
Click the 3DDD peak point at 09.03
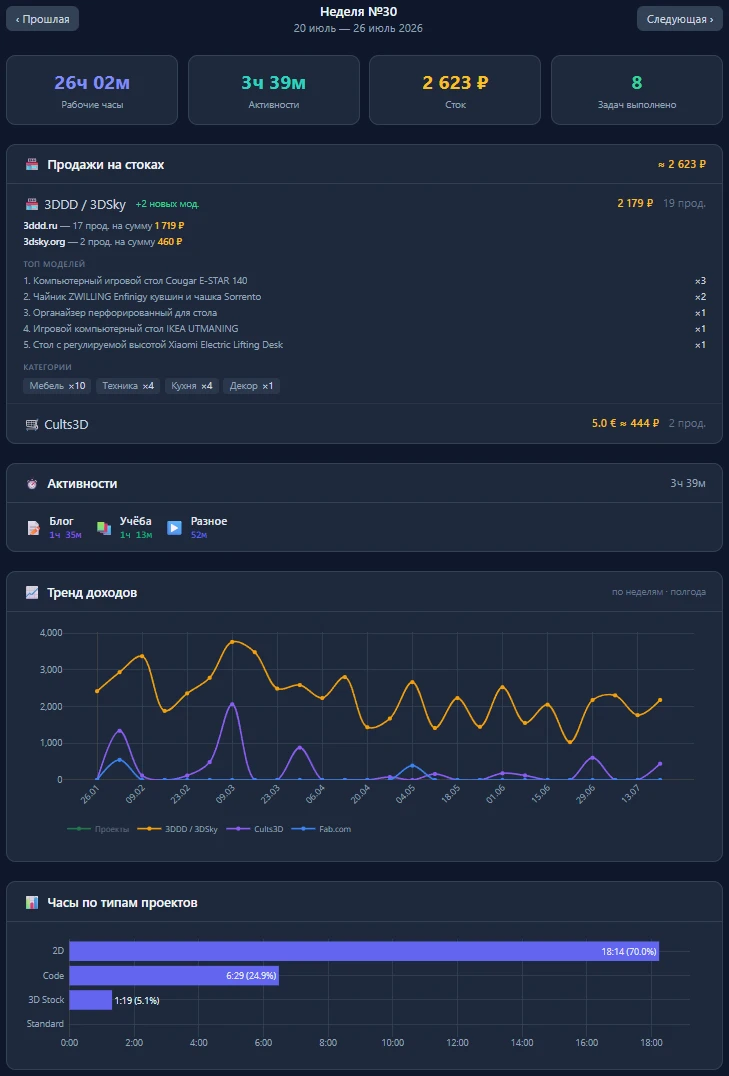[x=232, y=642]
